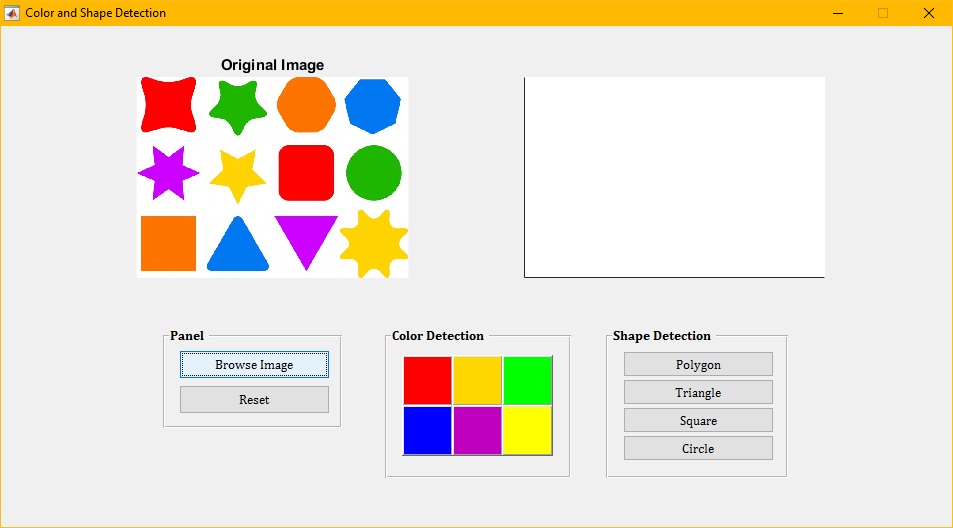
Task: Click the Browse Image button
Action: coord(254,365)
